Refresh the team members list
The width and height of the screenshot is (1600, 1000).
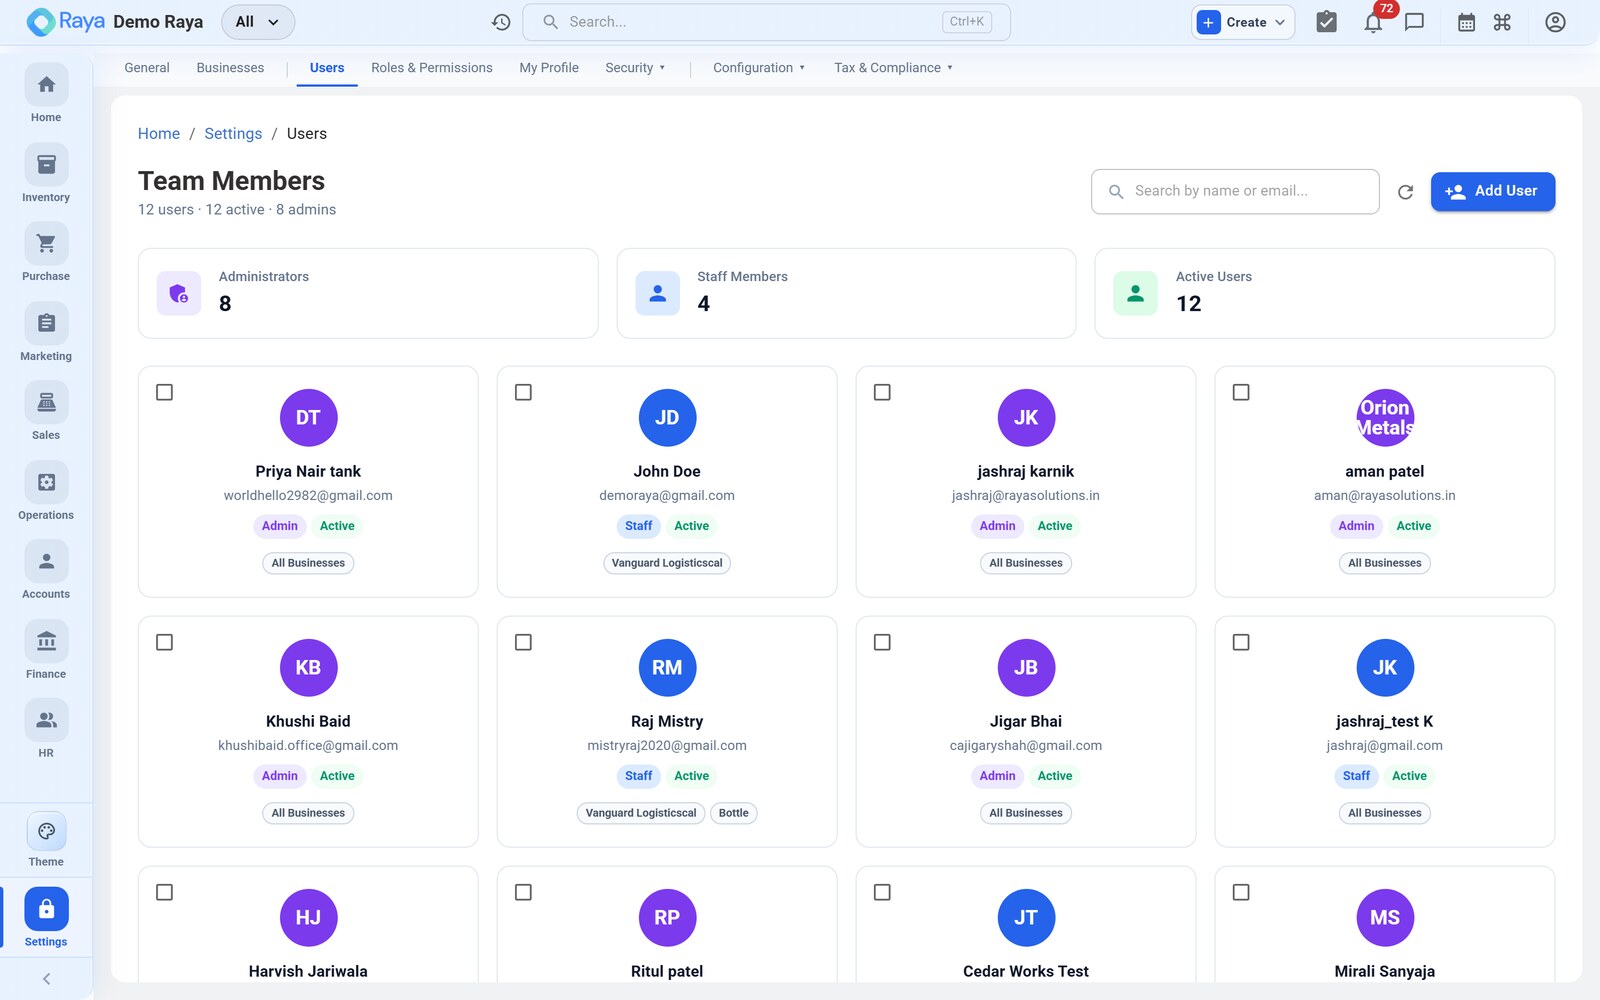[x=1405, y=192]
